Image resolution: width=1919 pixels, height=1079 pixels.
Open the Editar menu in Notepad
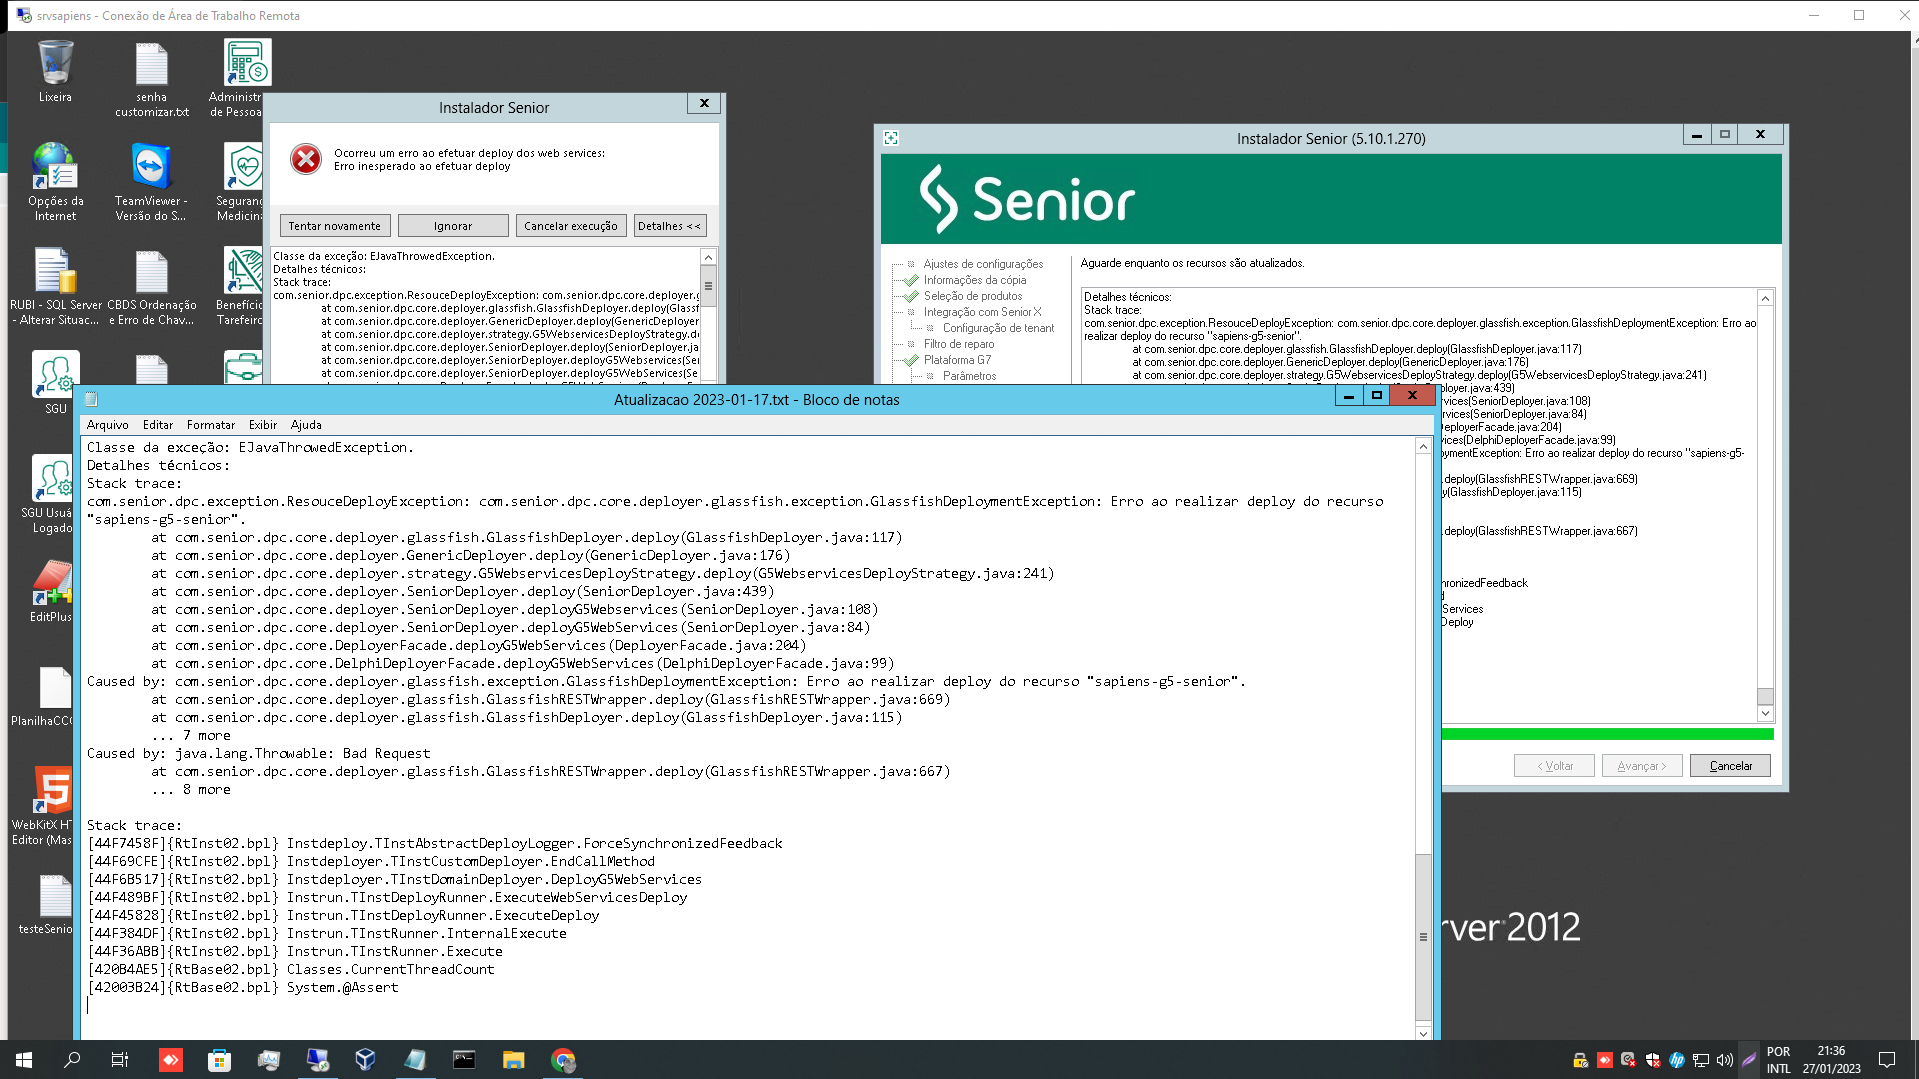pyautogui.click(x=158, y=425)
